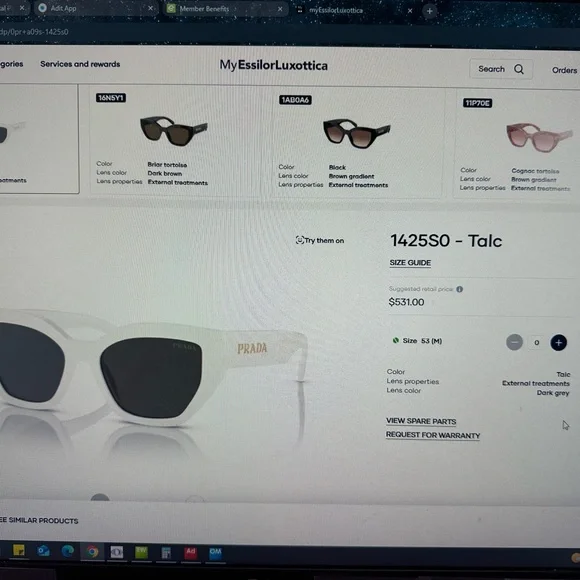Image resolution: width=580 pixels, height=580 pixels.
Task: Open Google Chrome from the taskbar
Action: click(x=92, y=552)
